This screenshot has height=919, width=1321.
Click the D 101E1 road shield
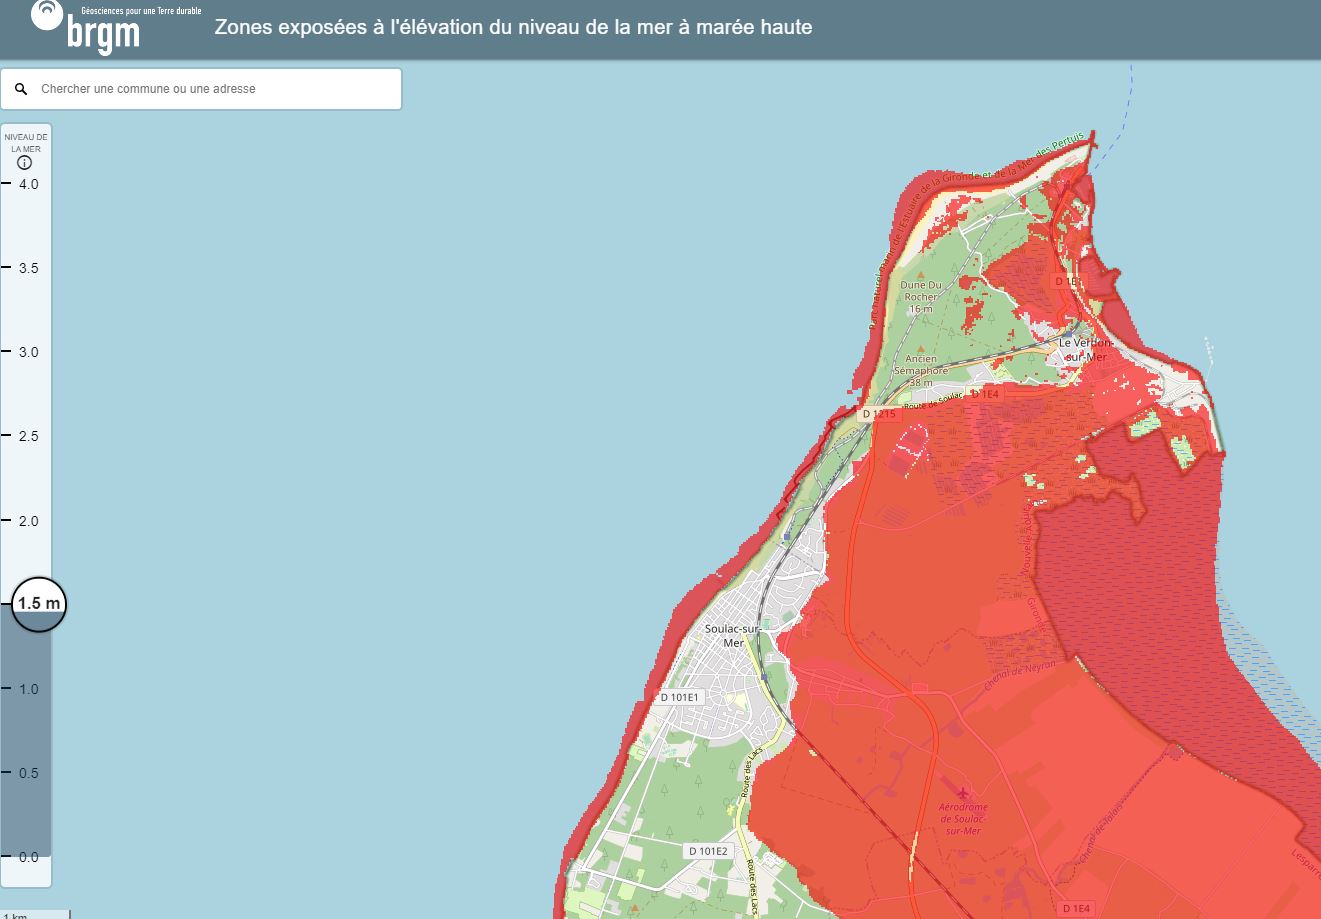tap(682, 697)
